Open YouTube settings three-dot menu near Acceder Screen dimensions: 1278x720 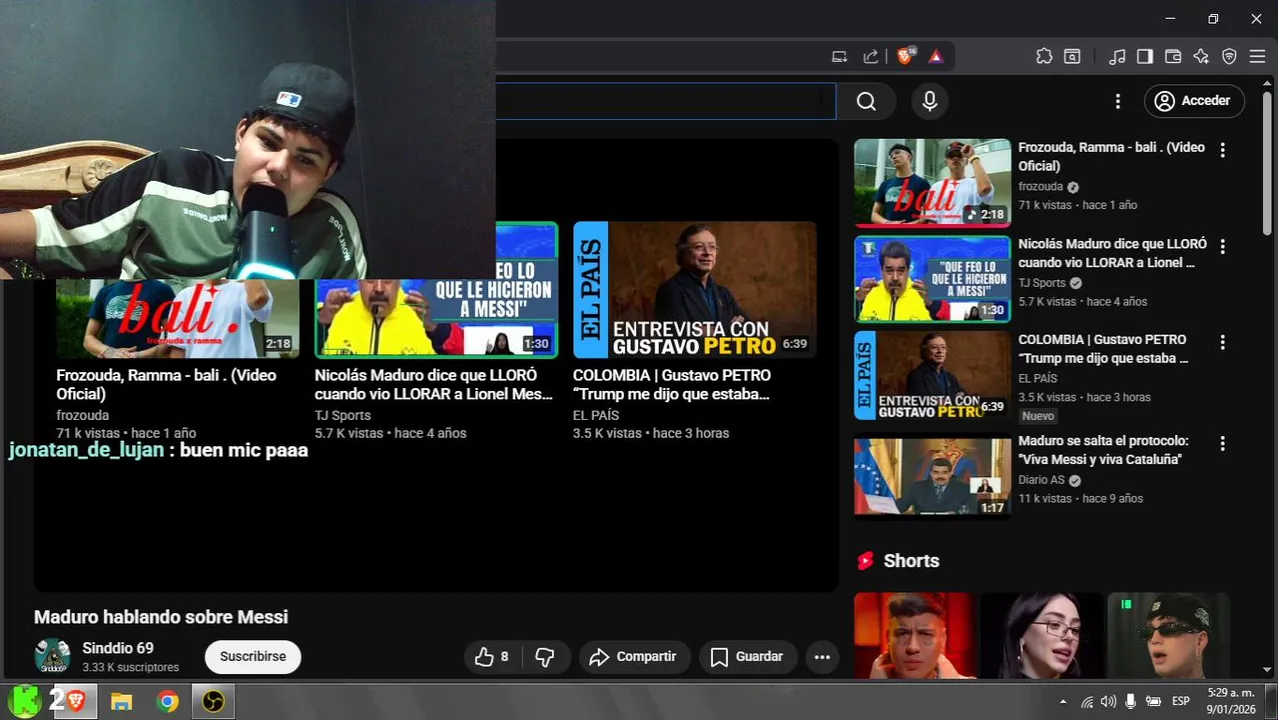[x=1118, y=101]
